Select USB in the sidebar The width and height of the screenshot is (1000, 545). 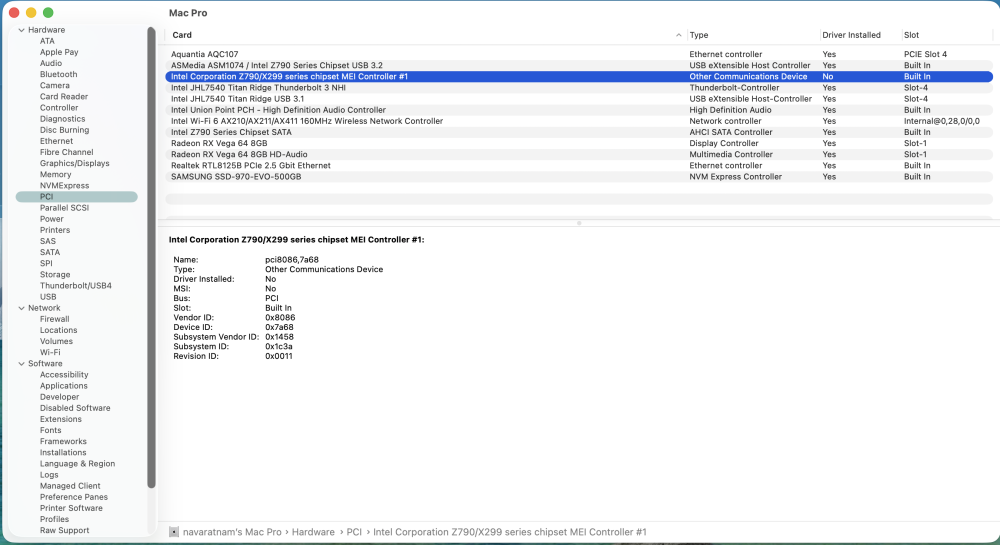point(48,297)
